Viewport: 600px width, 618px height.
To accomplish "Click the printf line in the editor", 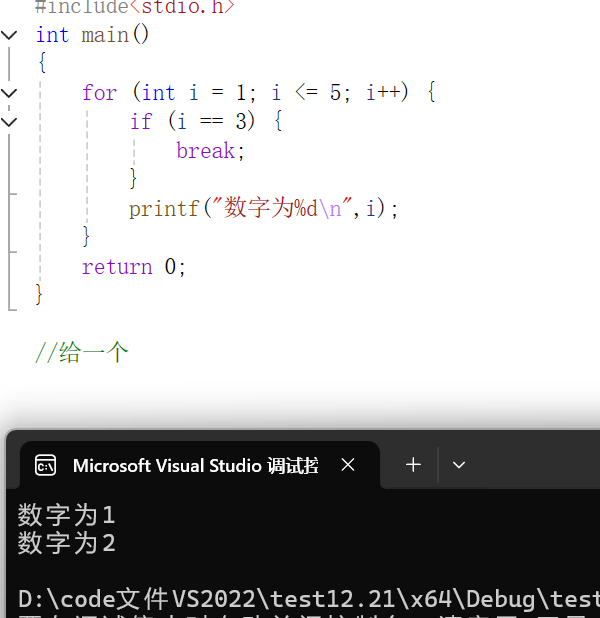I will (263, 208).
